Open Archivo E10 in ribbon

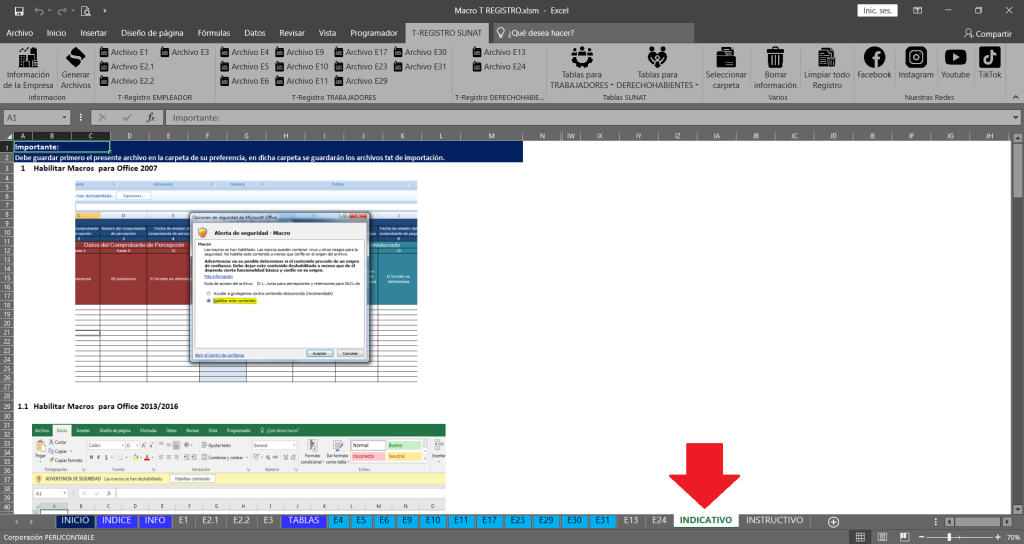[x=302, y=67]
